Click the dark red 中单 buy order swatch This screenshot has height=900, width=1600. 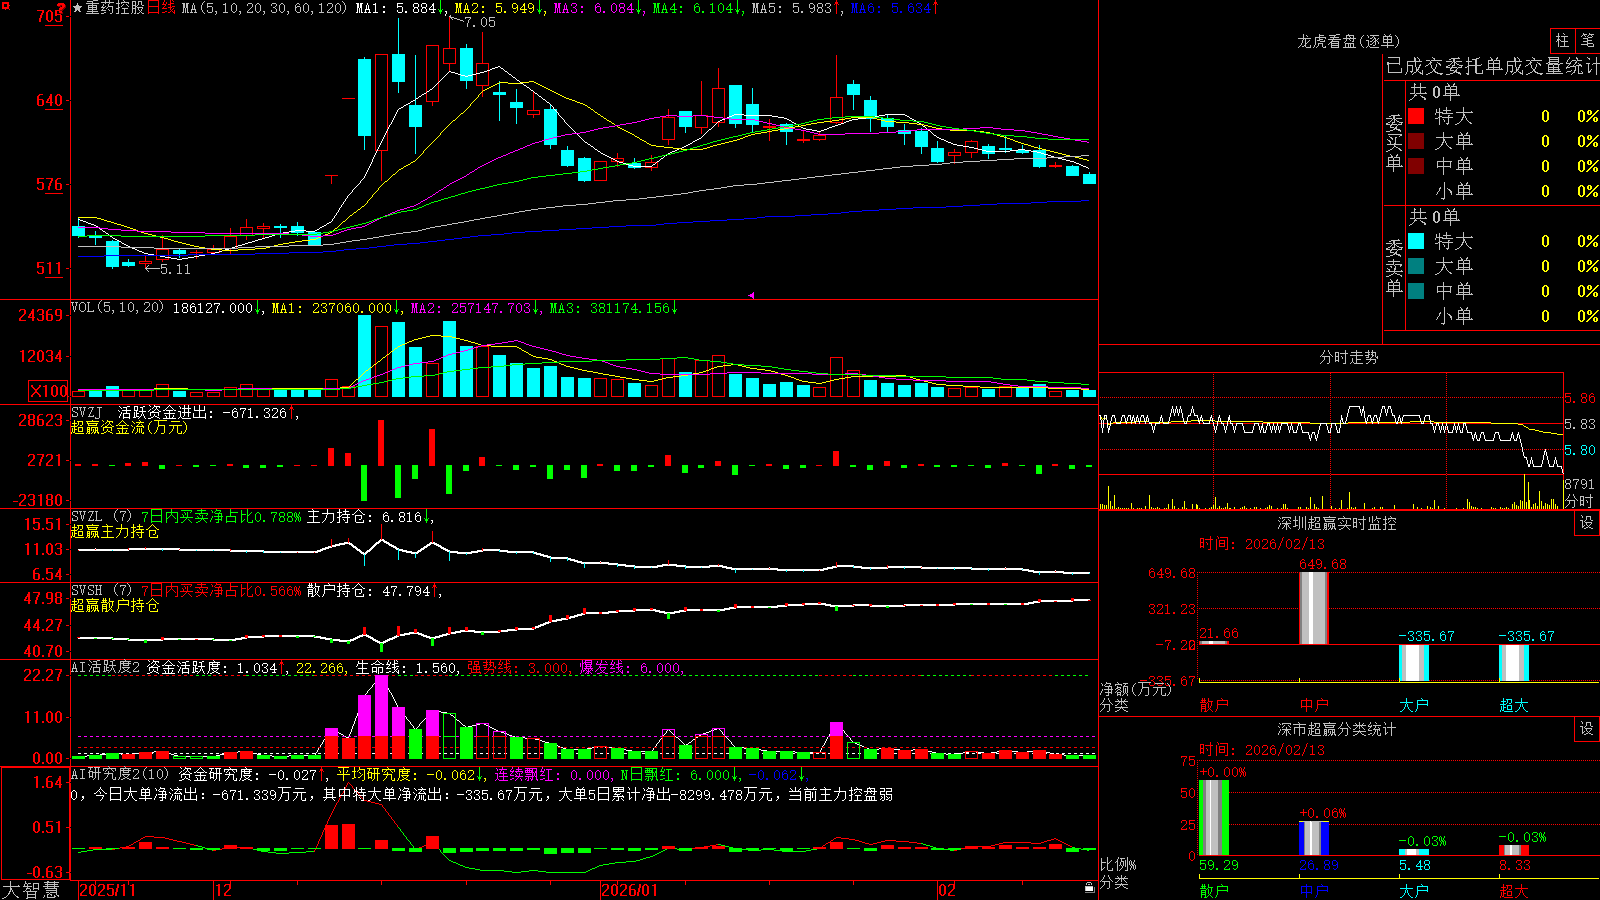click(x=1416, y=165)
